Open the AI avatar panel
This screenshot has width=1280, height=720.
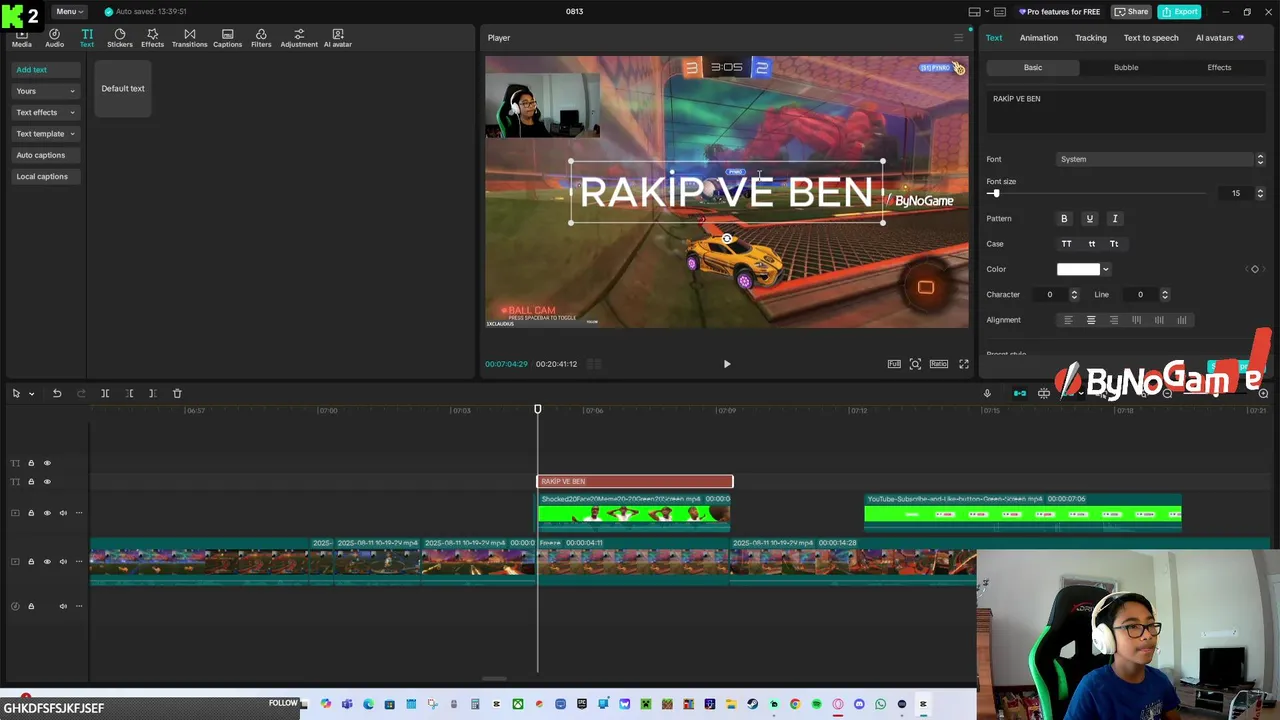point(337,38)
